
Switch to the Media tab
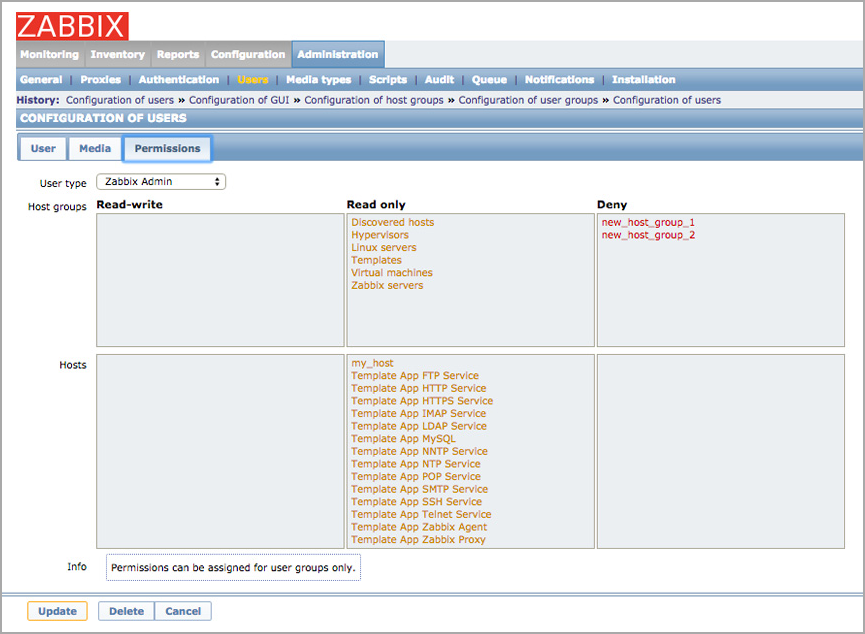point(94,148)
